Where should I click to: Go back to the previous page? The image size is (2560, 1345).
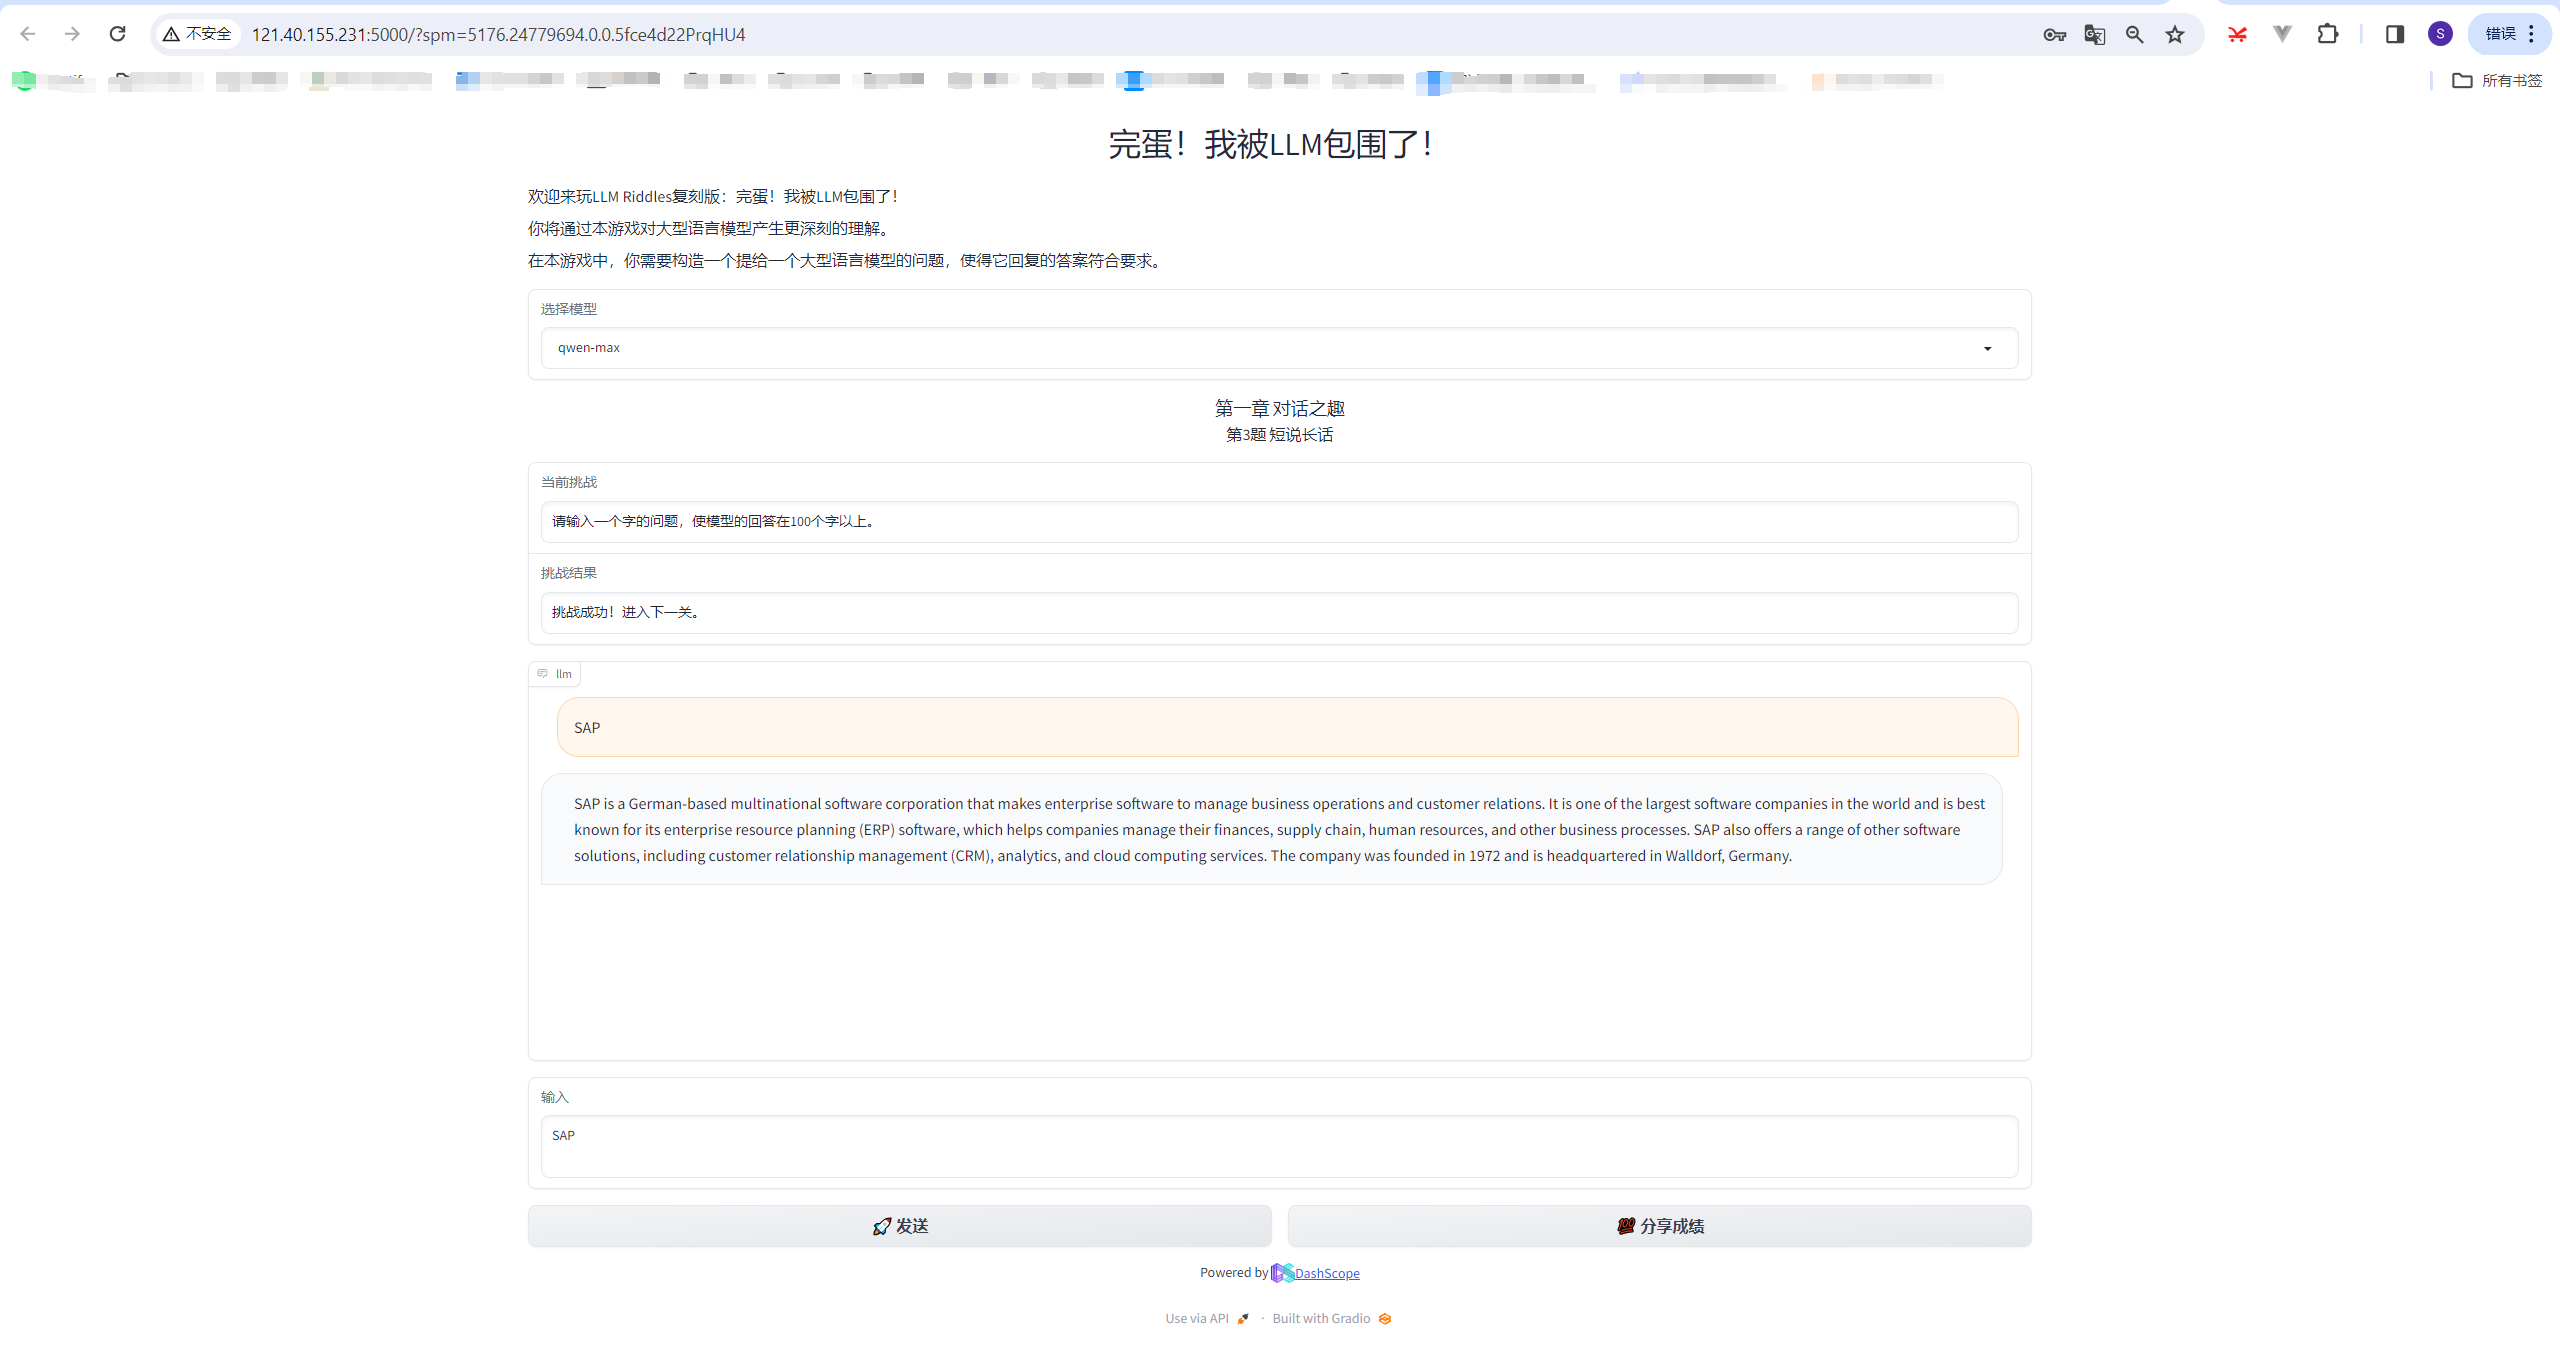[28, 34]
